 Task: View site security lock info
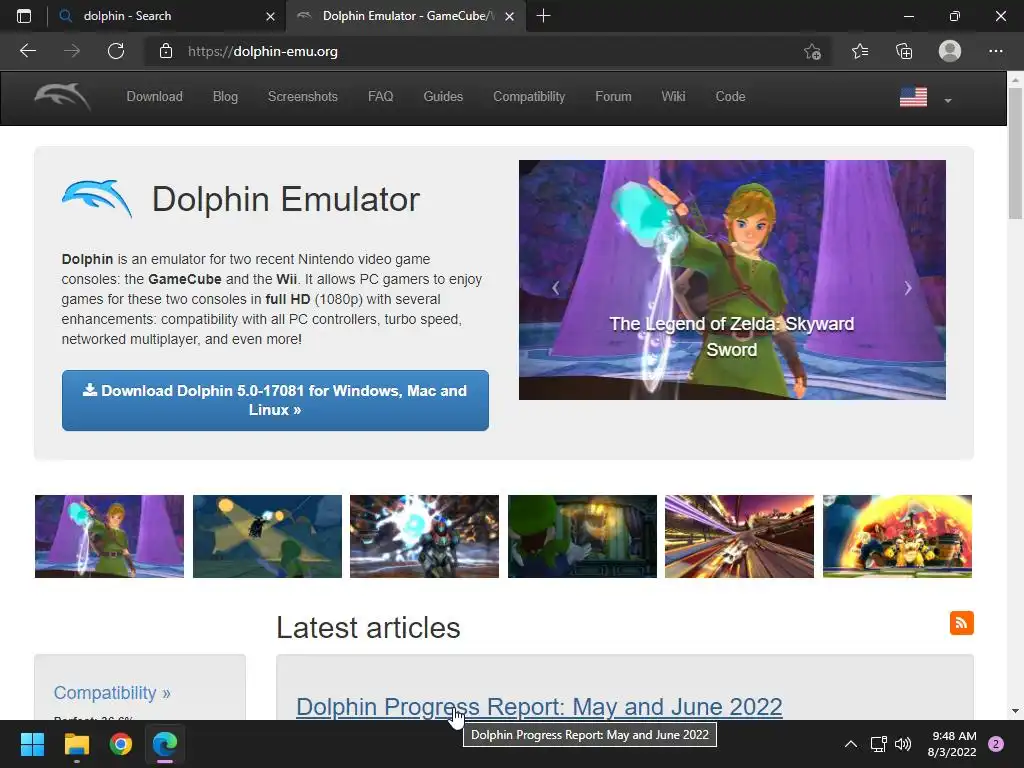(x=166, y=51)
